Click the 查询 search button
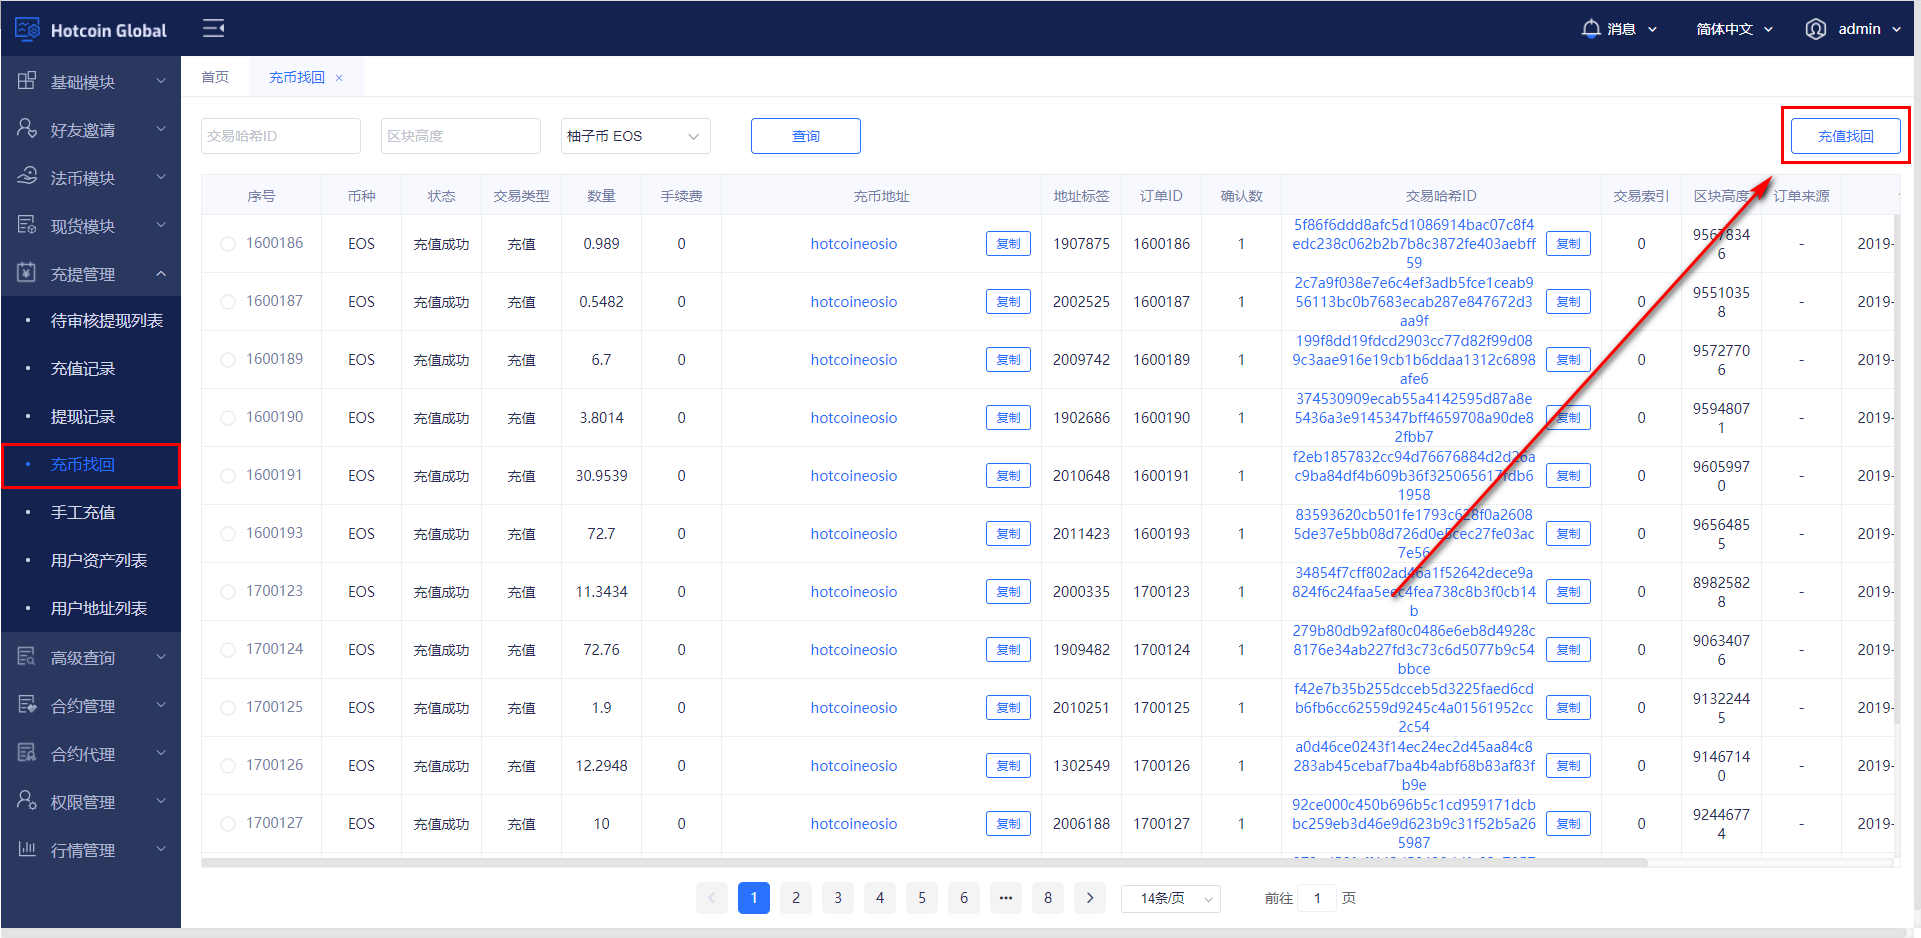 point(805,136)
